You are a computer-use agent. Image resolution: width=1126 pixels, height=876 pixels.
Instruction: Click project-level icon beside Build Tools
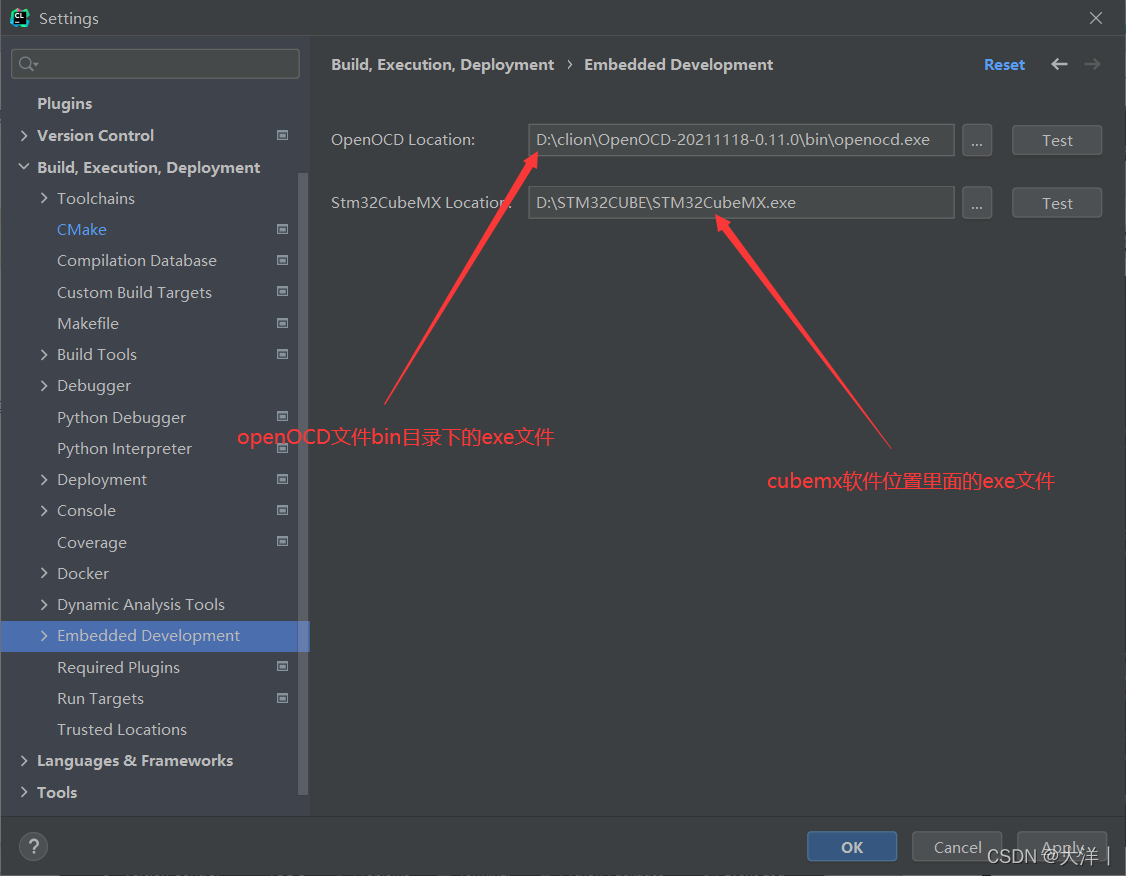[283, 354]
